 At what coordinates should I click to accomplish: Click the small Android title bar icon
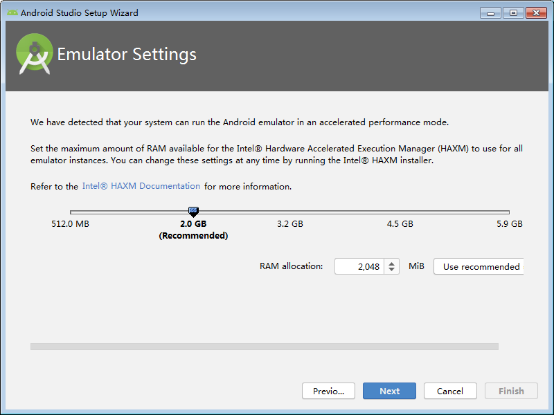coord(12,13)
